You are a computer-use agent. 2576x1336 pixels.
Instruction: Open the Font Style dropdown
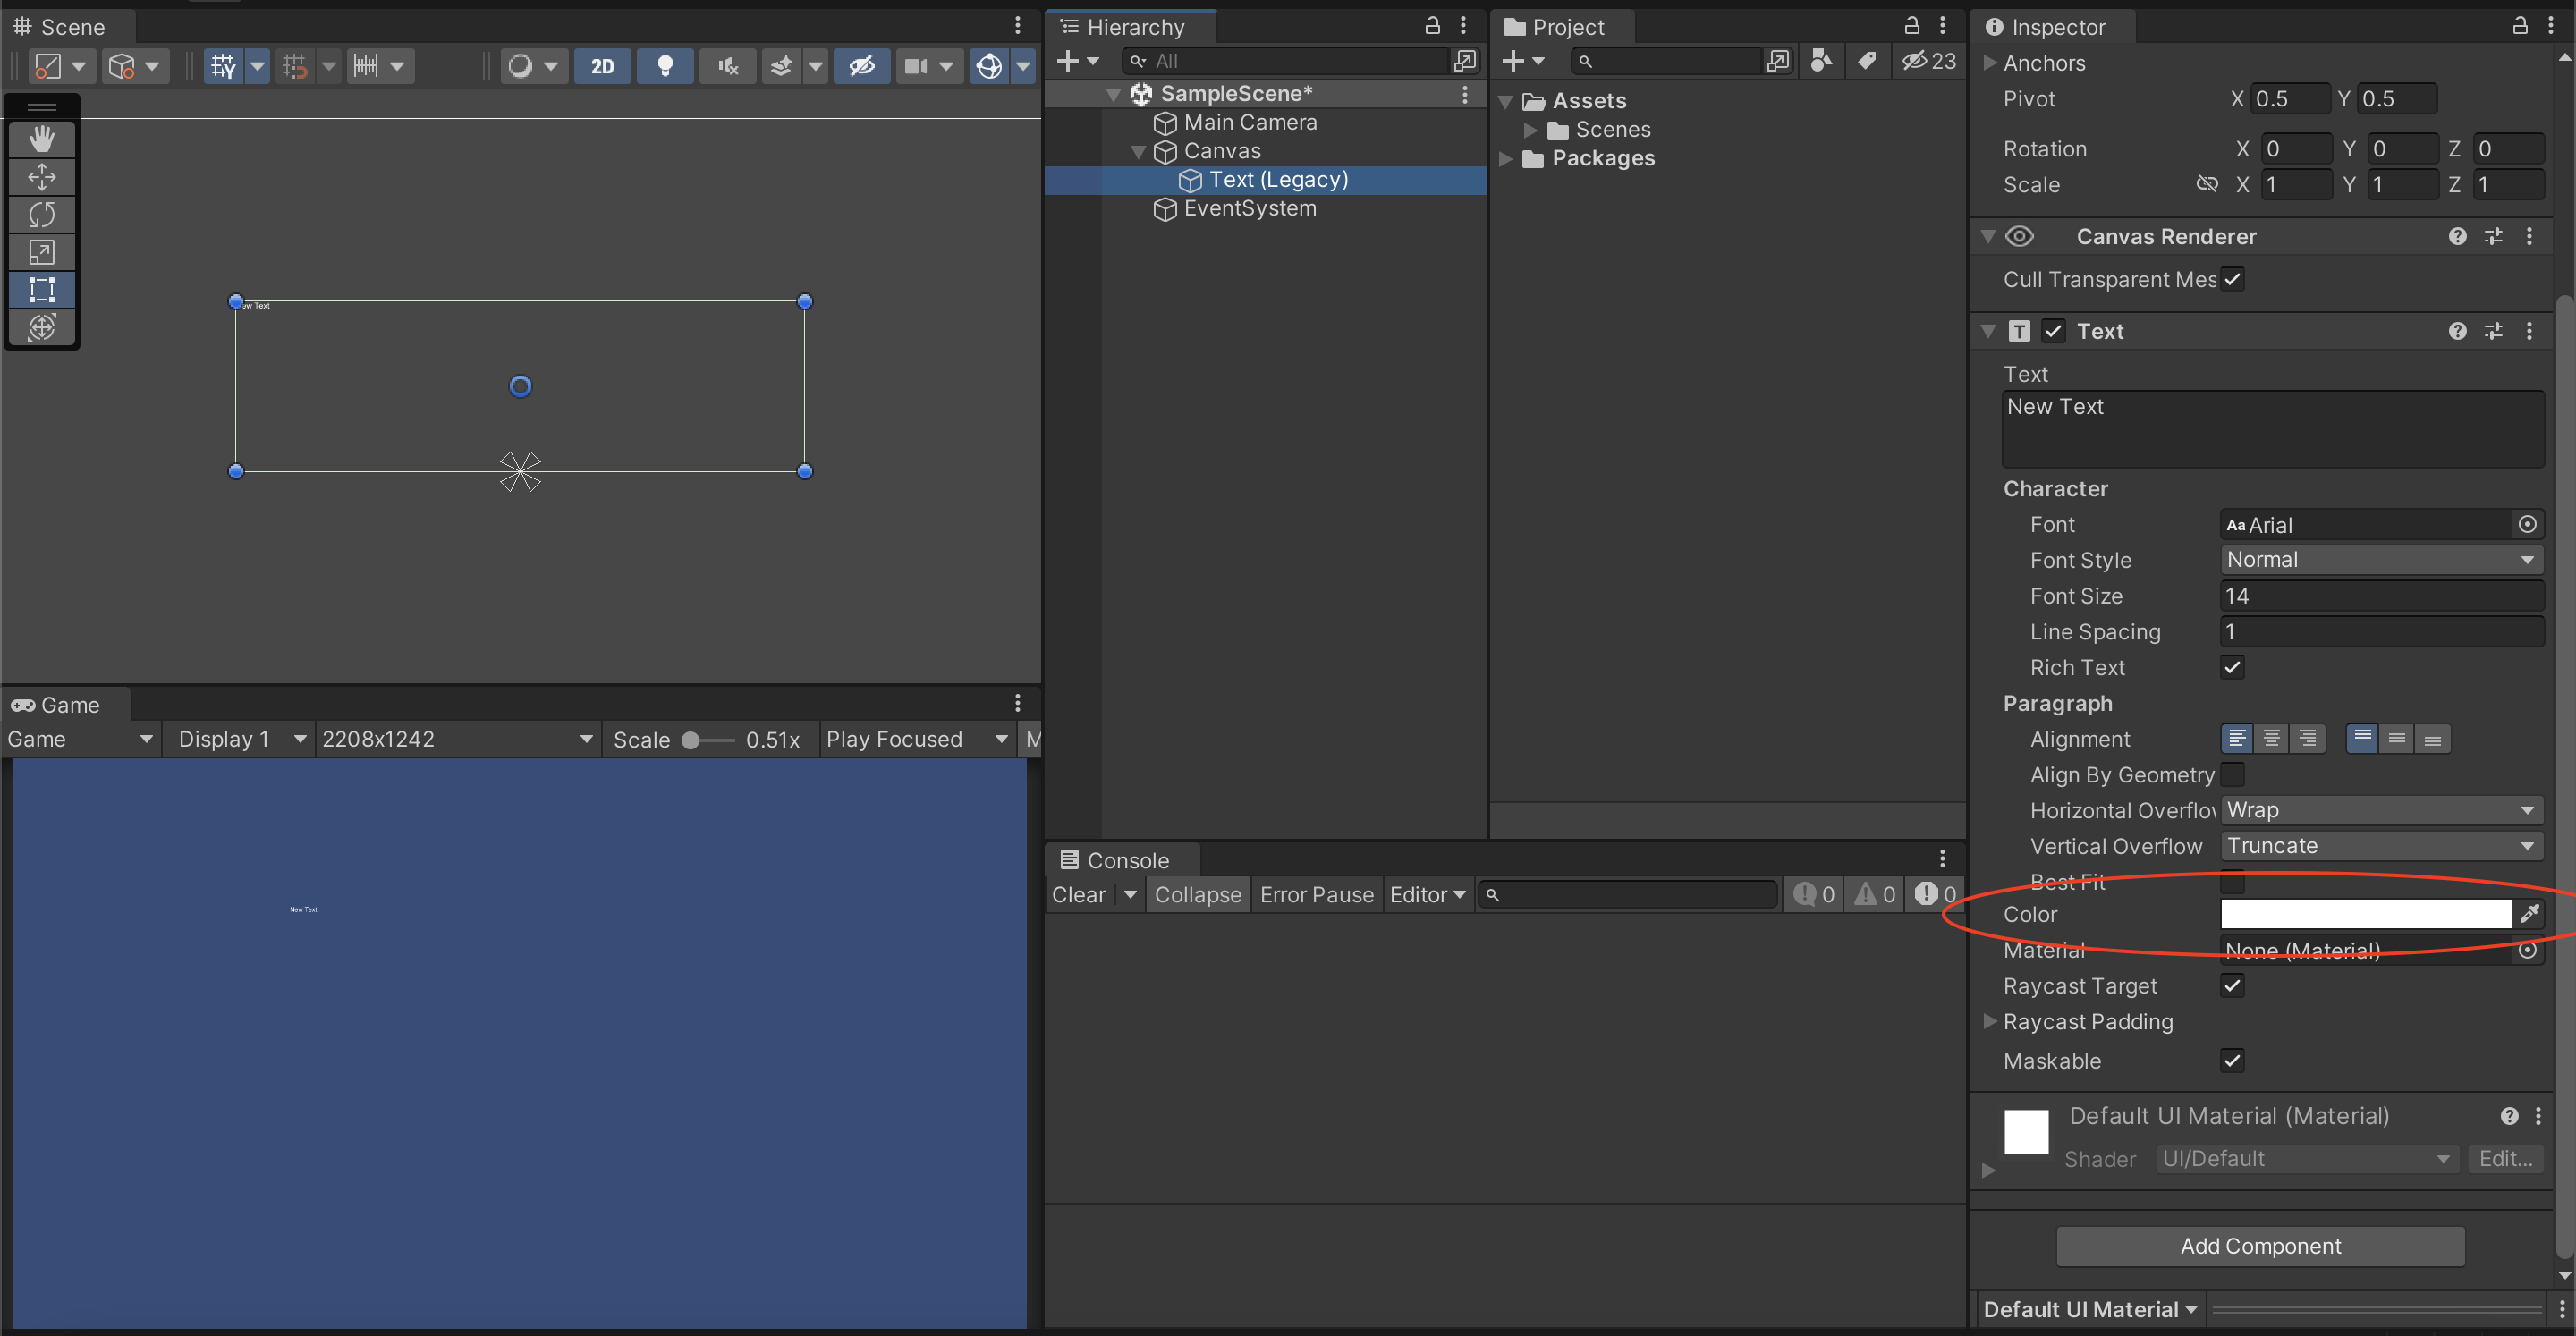point(2380,560)
